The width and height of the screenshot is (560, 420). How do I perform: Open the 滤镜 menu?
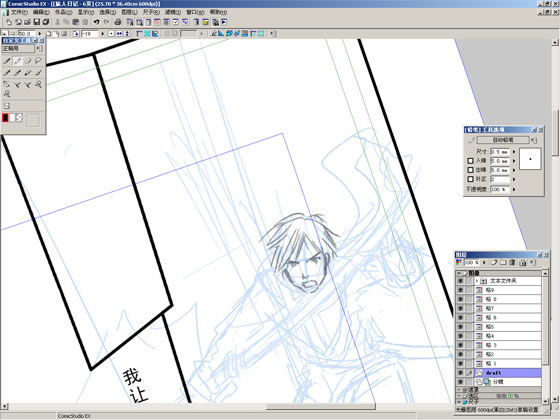click(x=173, y=12)
